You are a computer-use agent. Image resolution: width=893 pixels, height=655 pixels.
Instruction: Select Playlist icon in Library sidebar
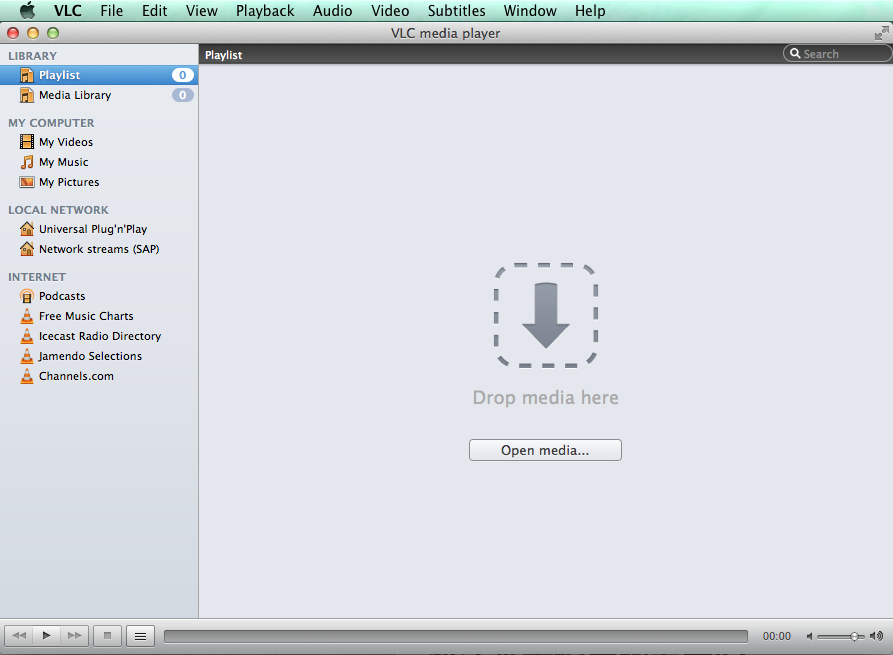[x=27, y=75]
